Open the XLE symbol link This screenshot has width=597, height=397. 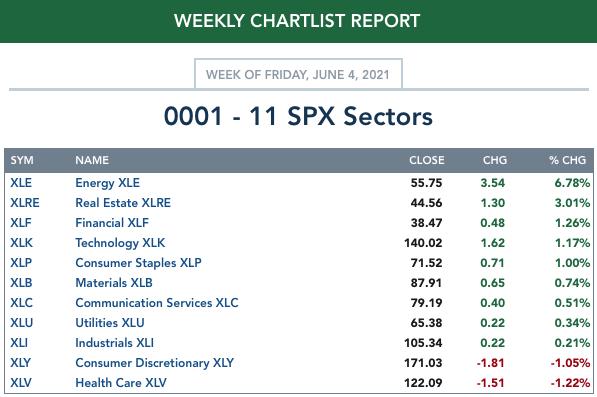21,183
